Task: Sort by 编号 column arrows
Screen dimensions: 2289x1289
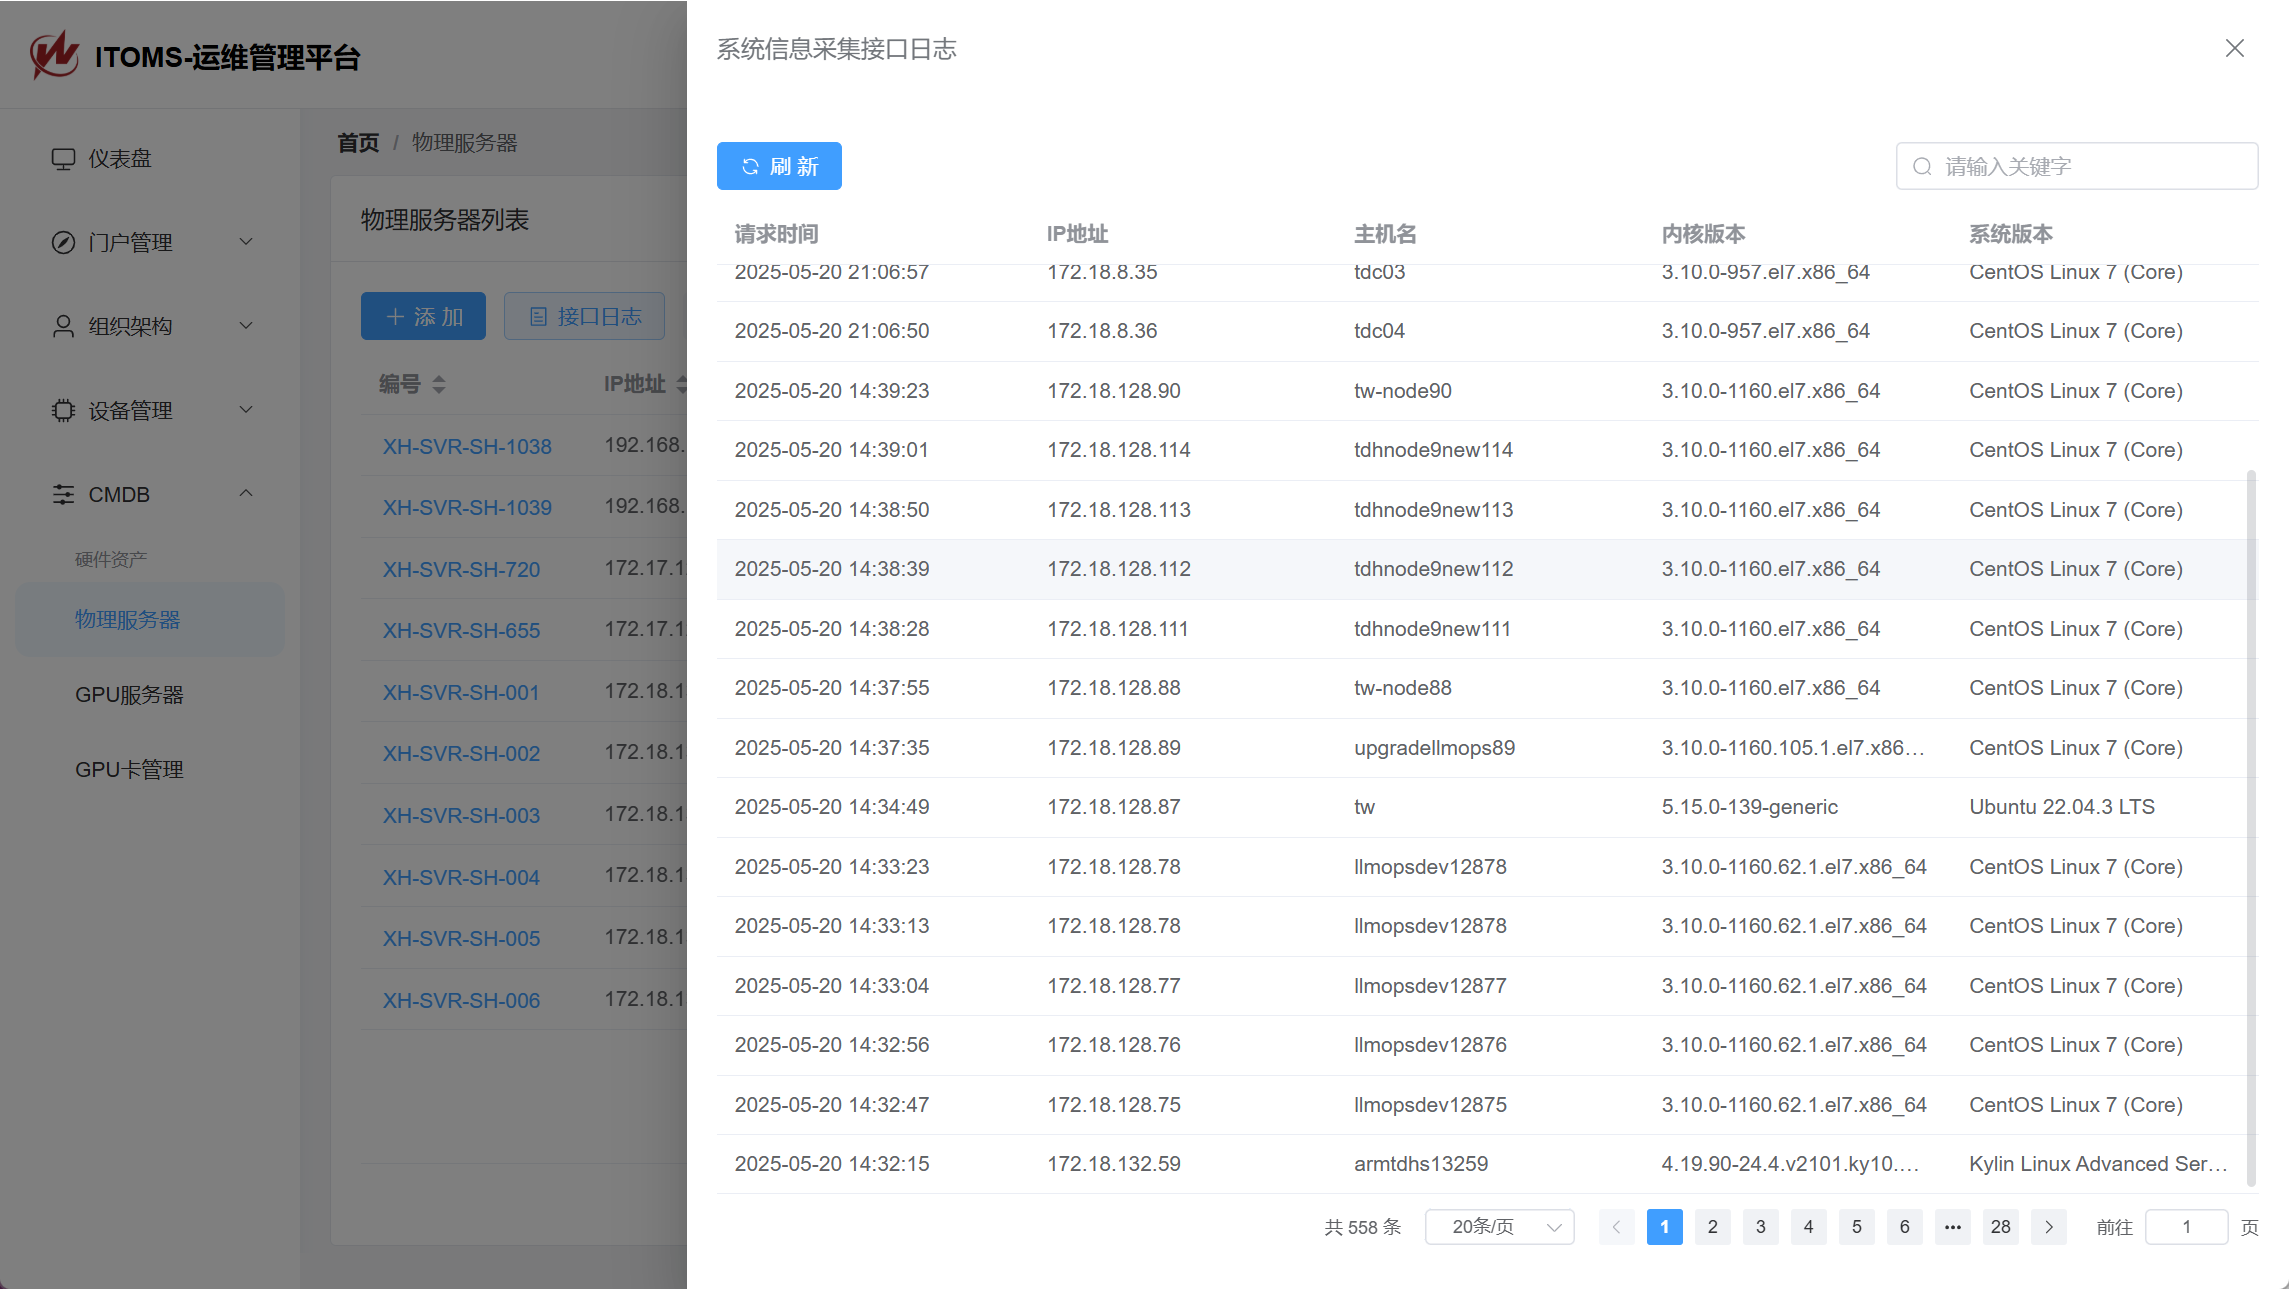Action: pyautogui.click(x=439, y=384)
